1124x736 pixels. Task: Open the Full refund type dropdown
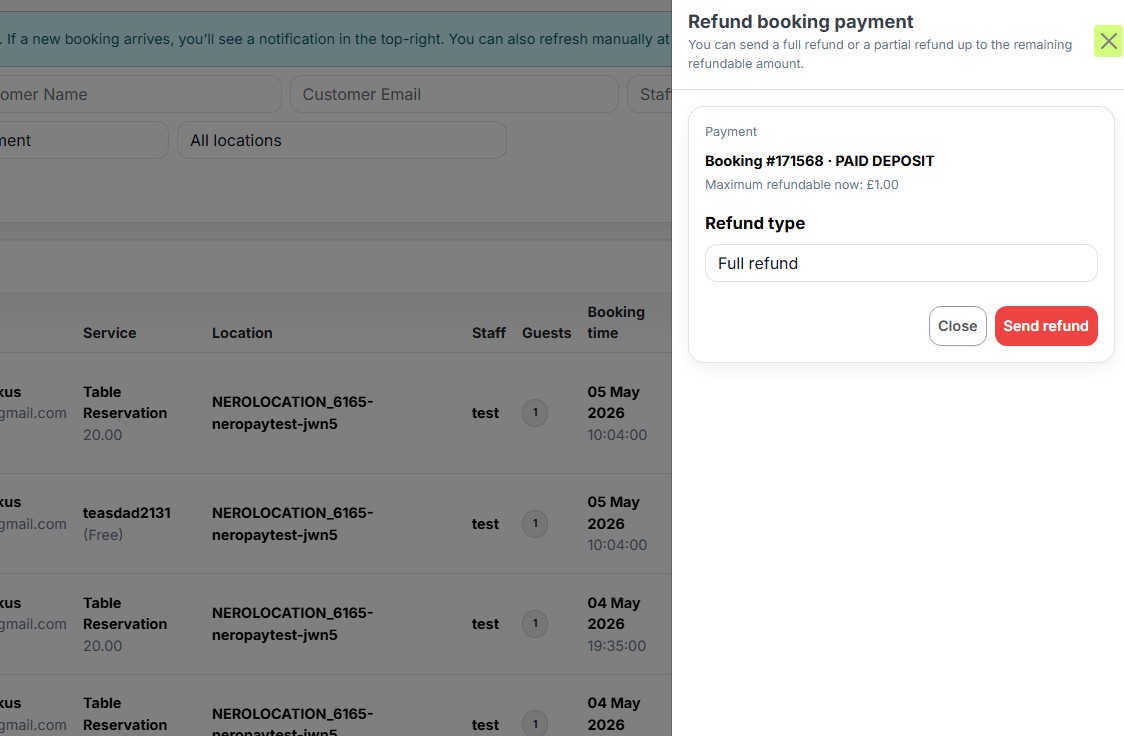coord(900,263)
